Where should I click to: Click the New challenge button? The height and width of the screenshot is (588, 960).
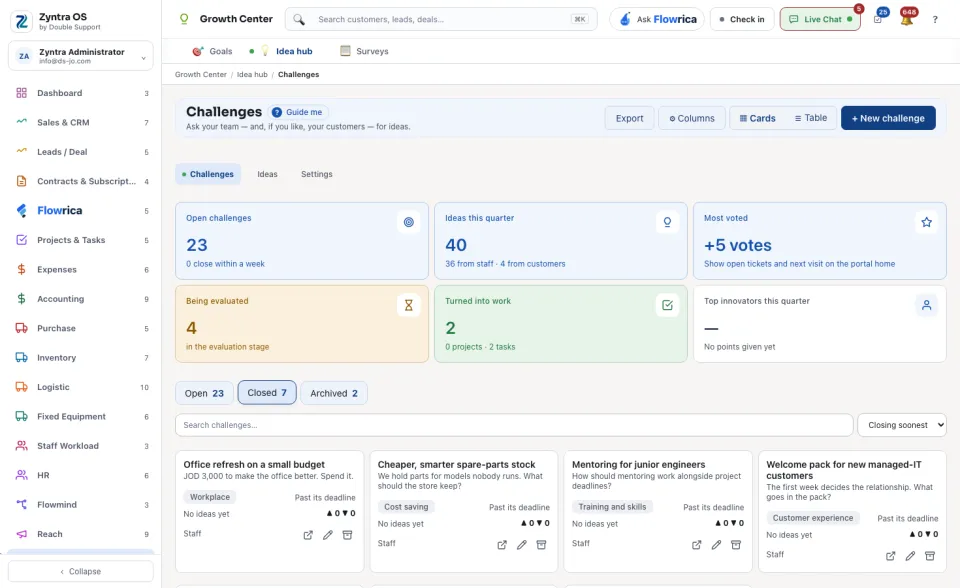point(888,118)
